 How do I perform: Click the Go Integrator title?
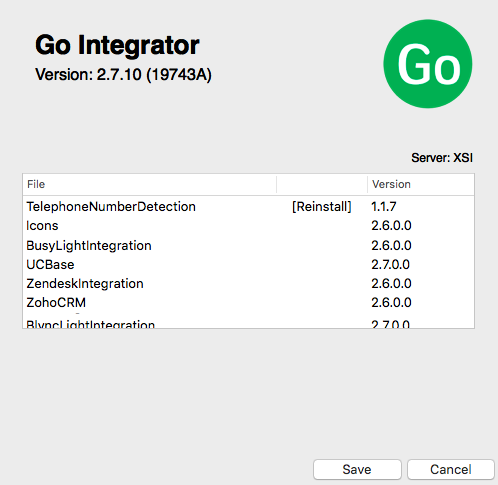[117, 45]
